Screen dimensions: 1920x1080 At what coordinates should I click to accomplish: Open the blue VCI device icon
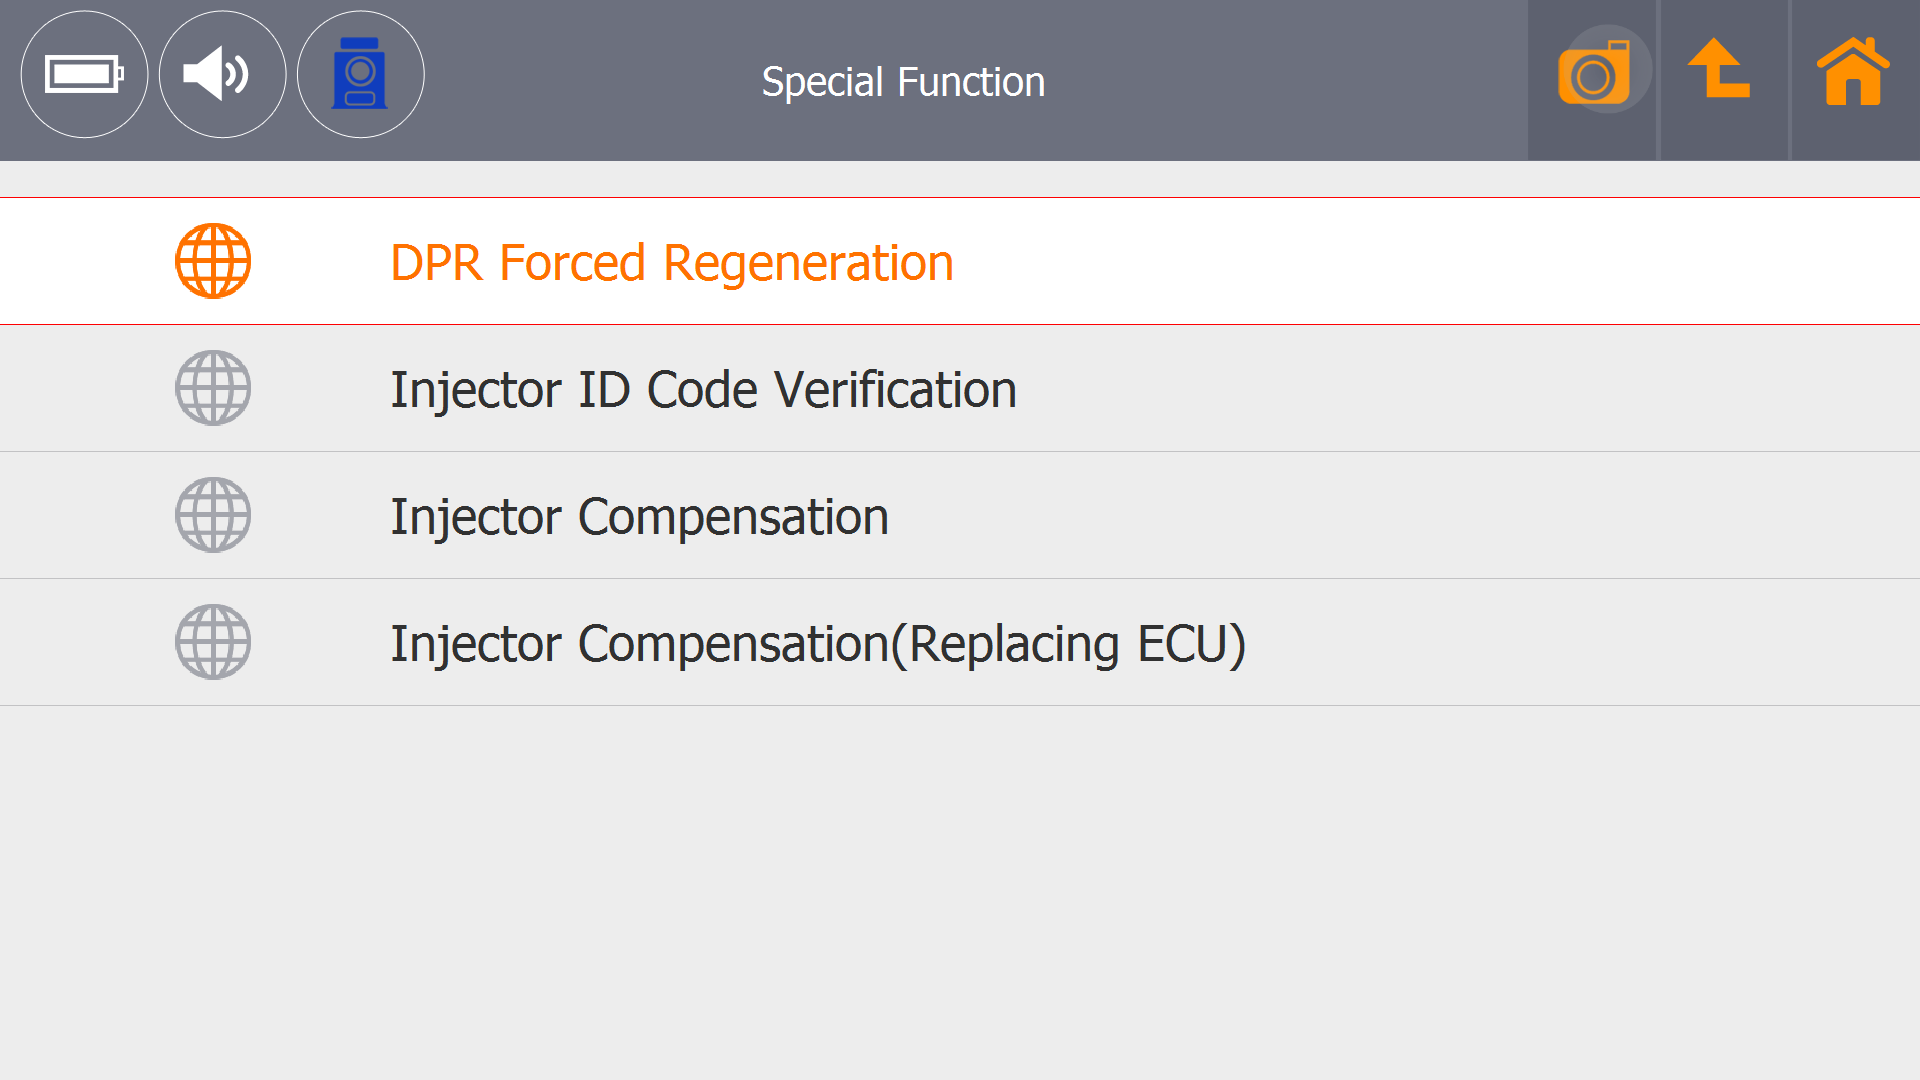click(x=360, y=74)
